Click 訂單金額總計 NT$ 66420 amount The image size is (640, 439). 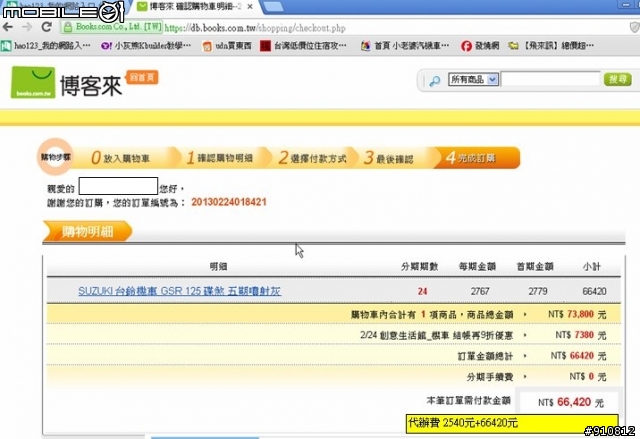click(x=578, y=356)
